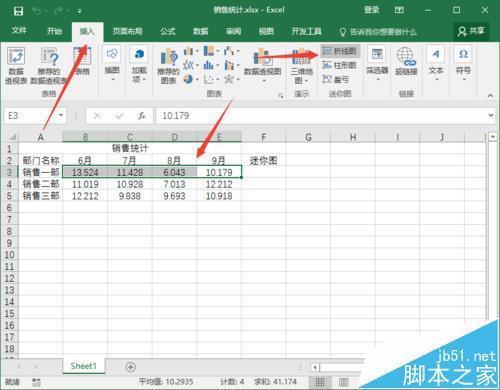Open the 加载项 (Add-ins) dropdown

(x=139, y=64)
